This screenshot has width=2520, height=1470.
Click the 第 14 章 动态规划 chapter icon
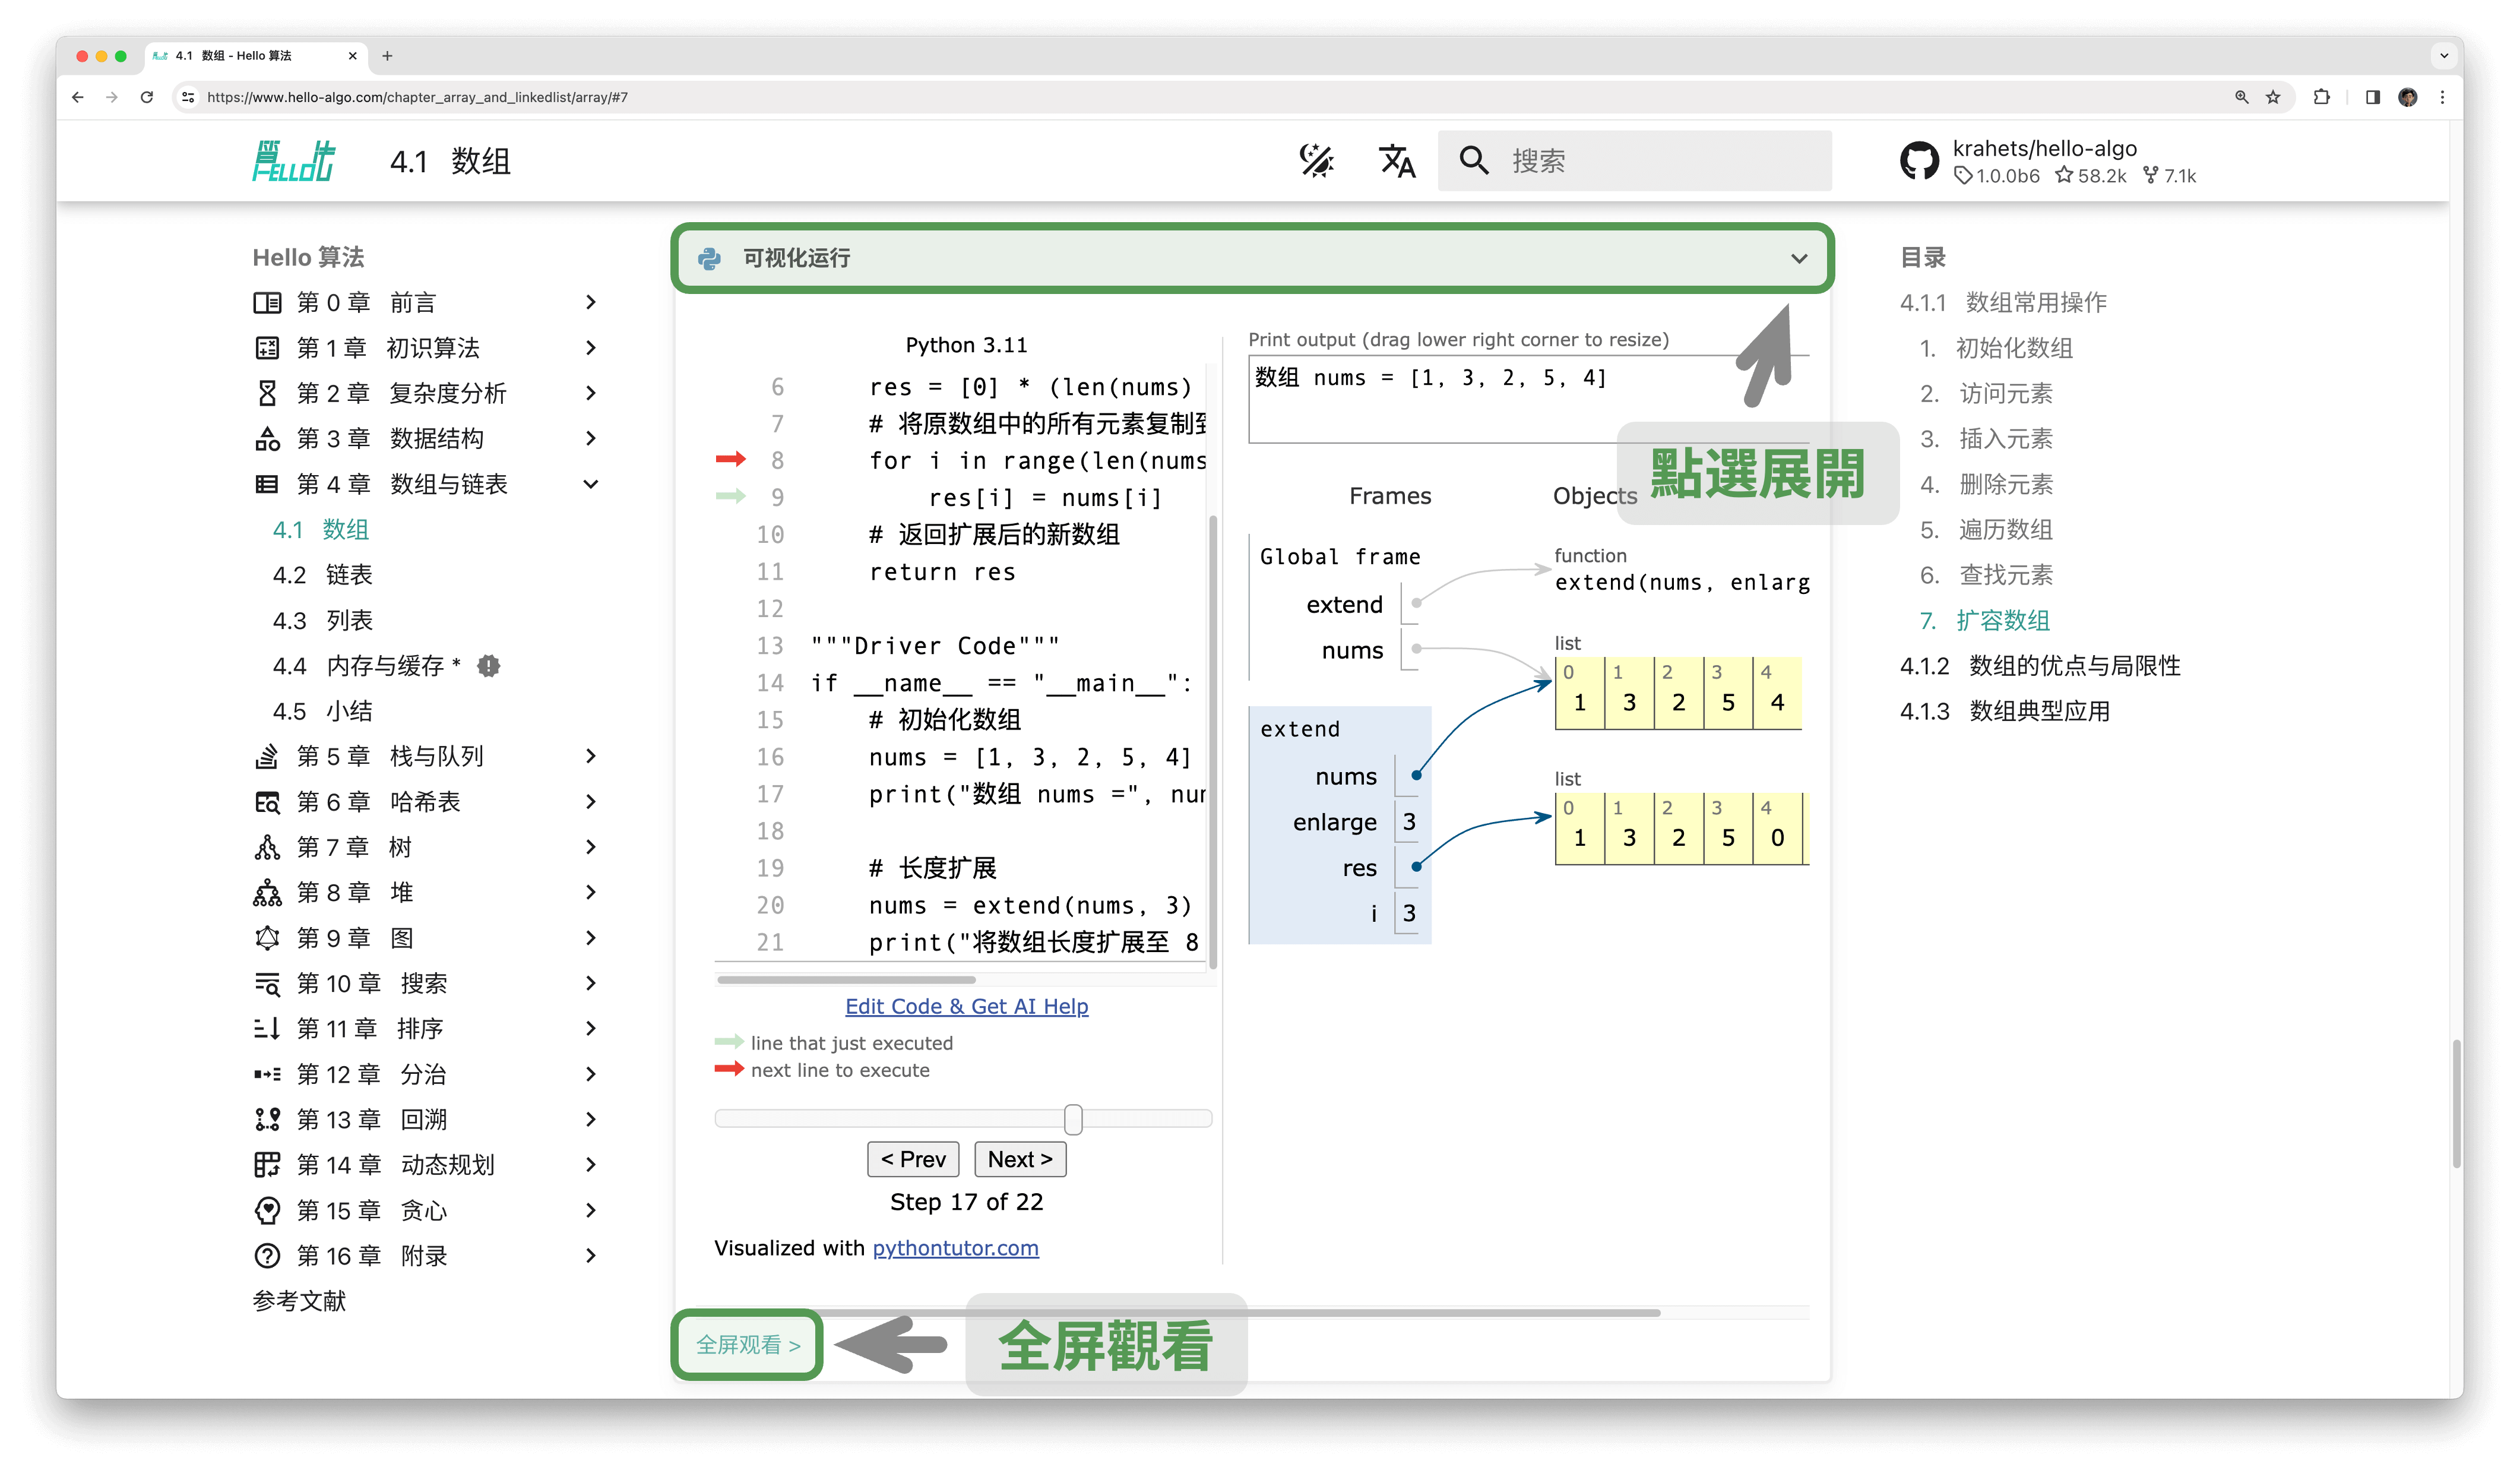267,1164
